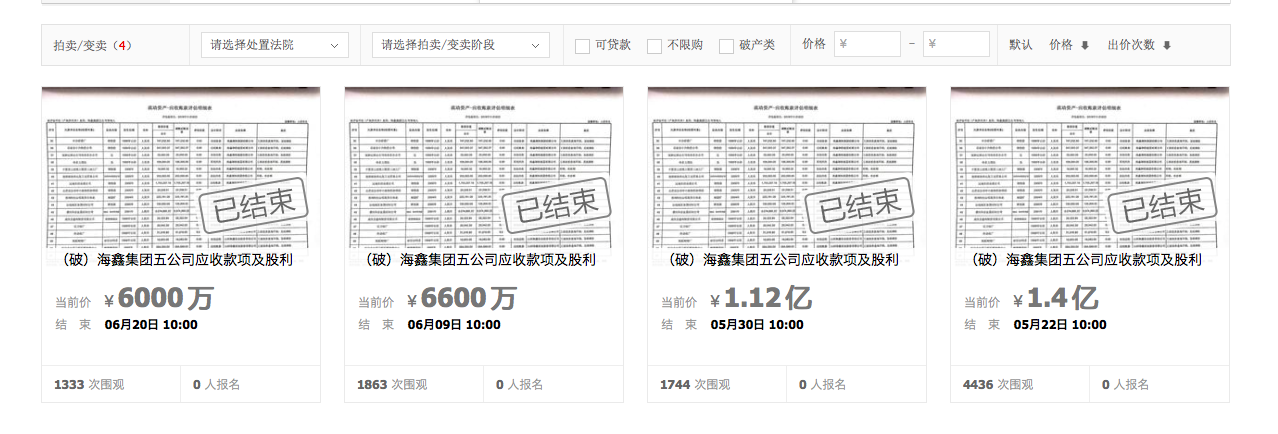
Task: Click the minimum price input field
Action: click(867, 44)
